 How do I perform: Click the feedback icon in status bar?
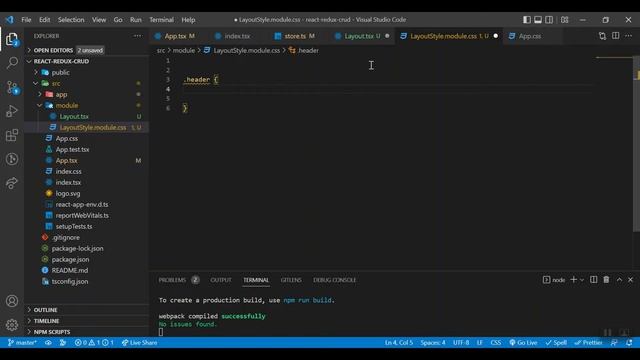pos(614,342)
